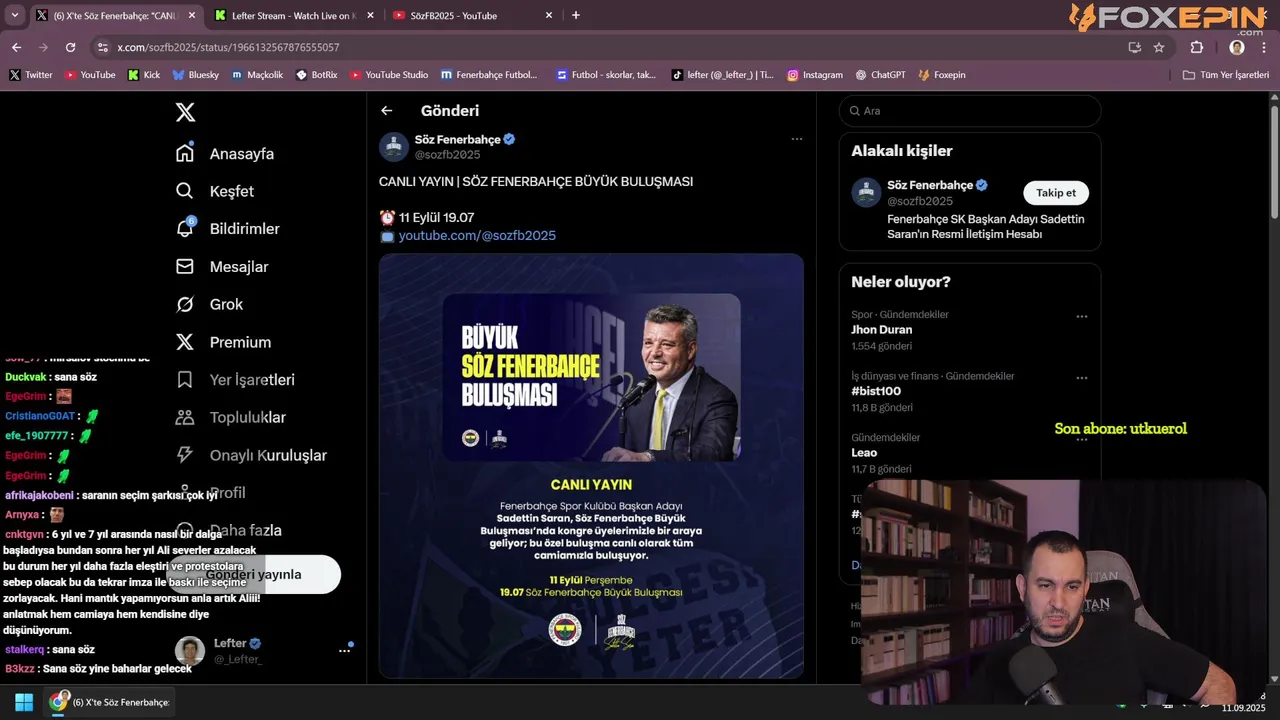
Task: Click Söz Fenerbahçe post author avatar
Action: pos(394,146)
